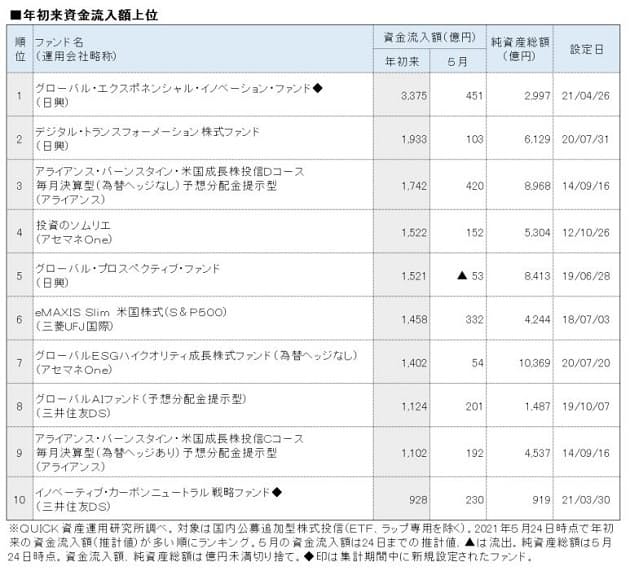This screenshot has width=630, height=584.
Task: Click the 純資産総額 header
Action: [x=520, y=49]
